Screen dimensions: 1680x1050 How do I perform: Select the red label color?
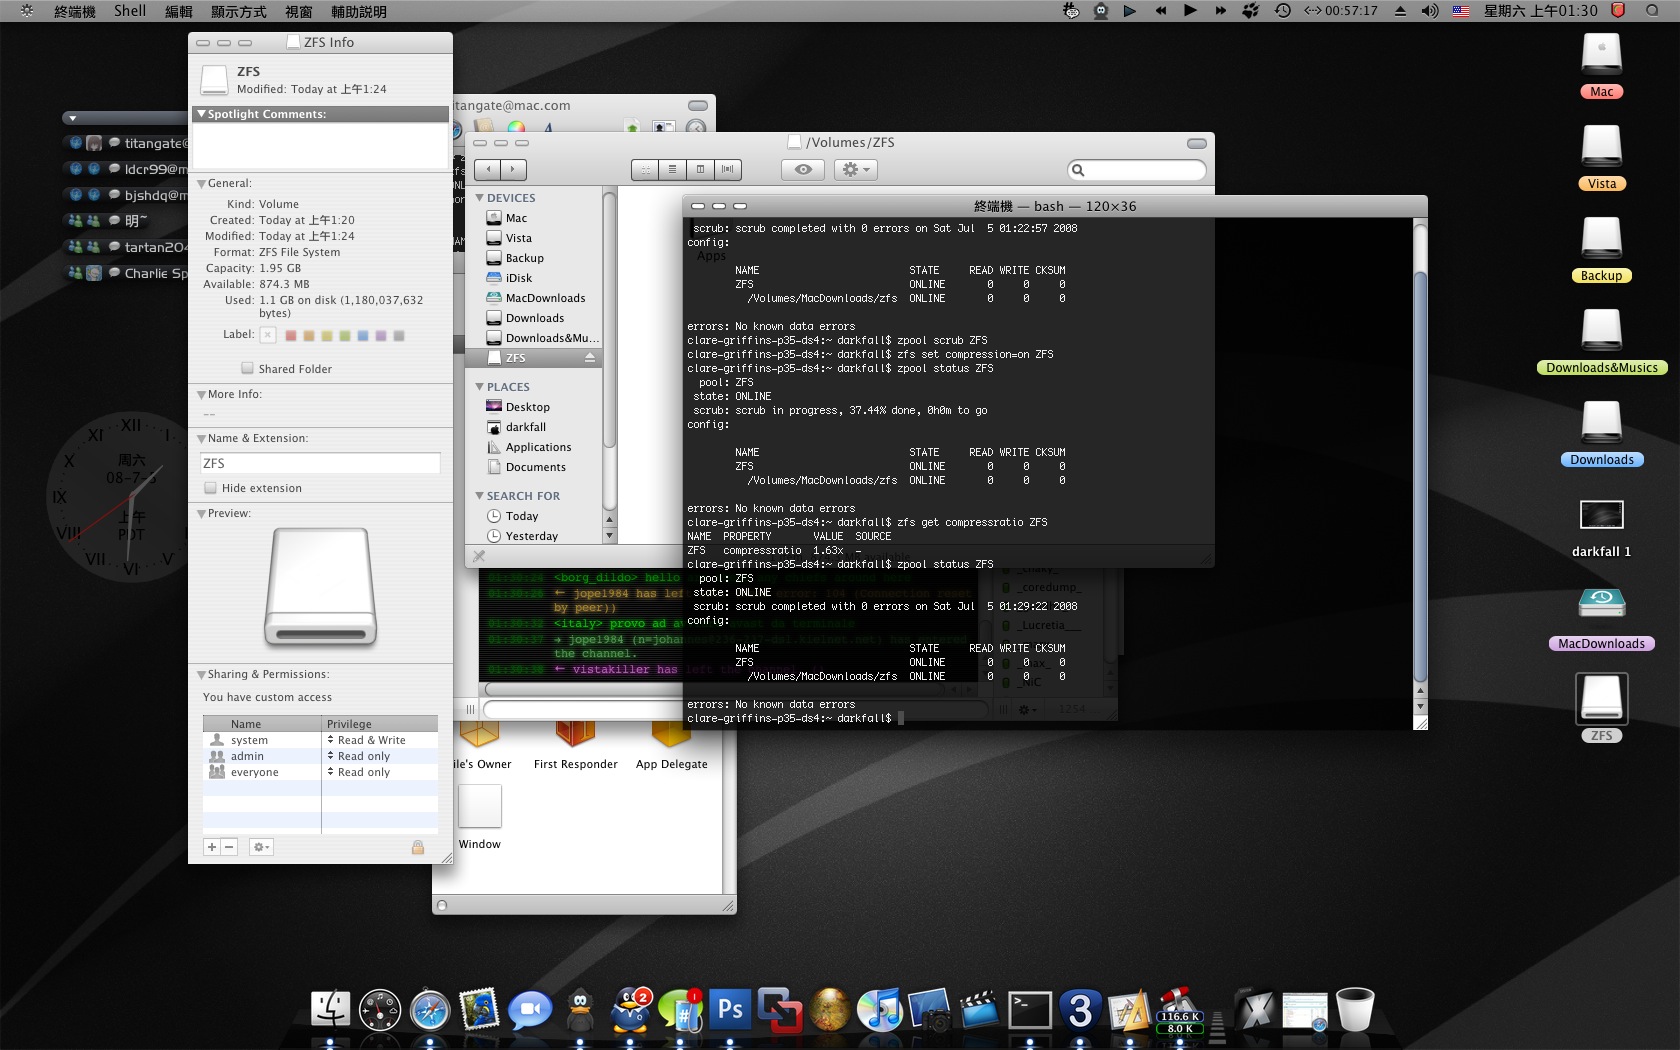coord(291,336)
